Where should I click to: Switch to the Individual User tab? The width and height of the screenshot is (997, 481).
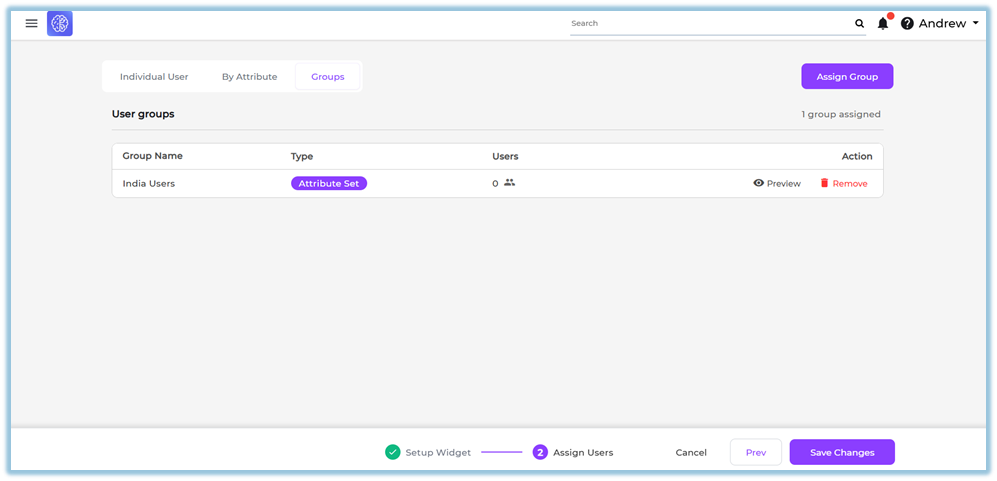click(154, 77)
